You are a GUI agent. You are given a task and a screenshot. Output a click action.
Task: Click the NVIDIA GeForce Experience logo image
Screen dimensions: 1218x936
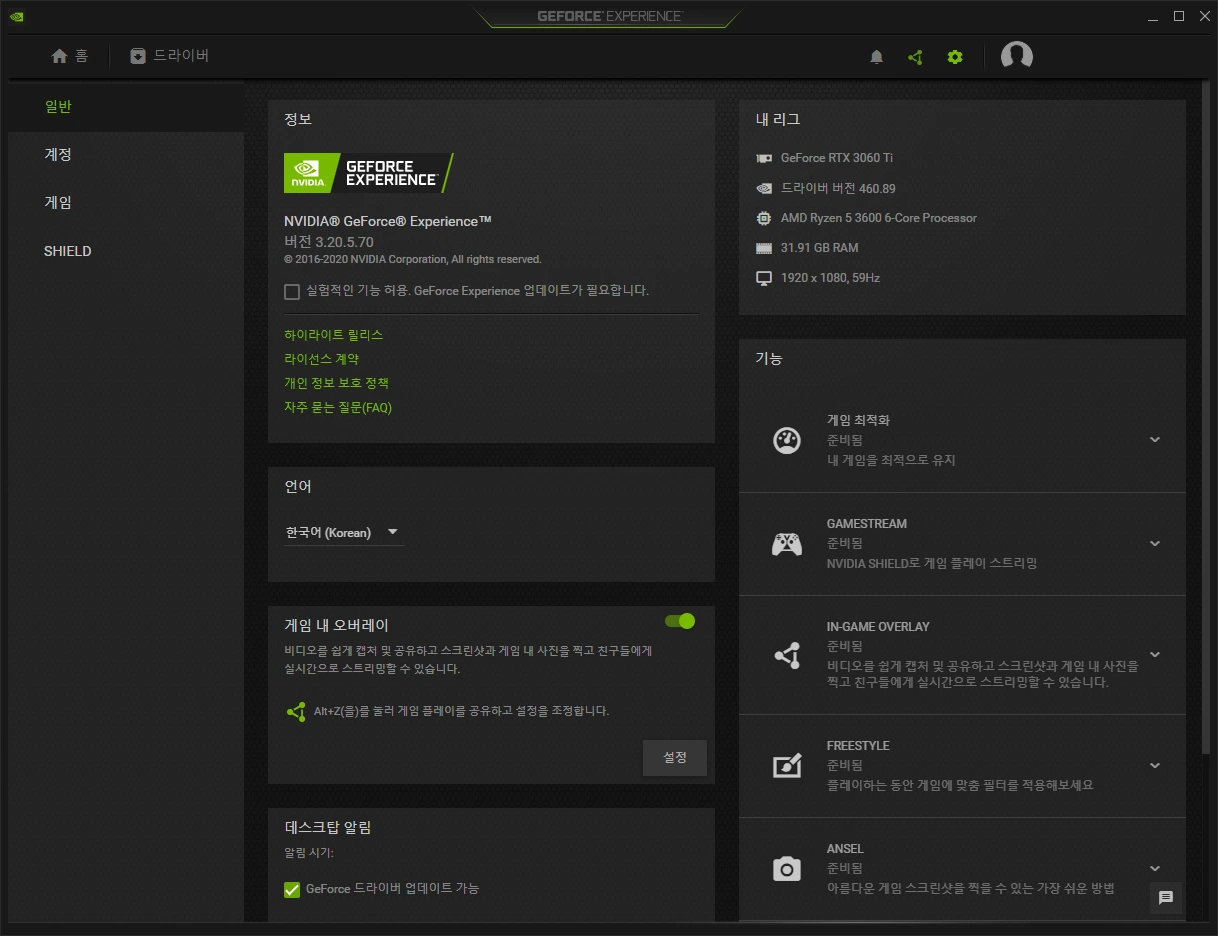tap(369, 173)
